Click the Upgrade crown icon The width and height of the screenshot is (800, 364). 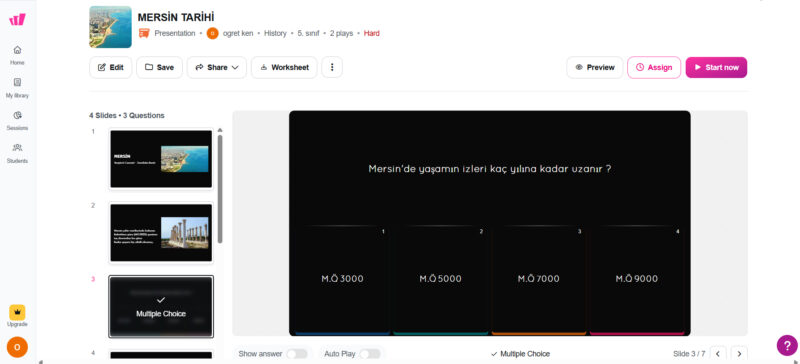click(17, 312)
